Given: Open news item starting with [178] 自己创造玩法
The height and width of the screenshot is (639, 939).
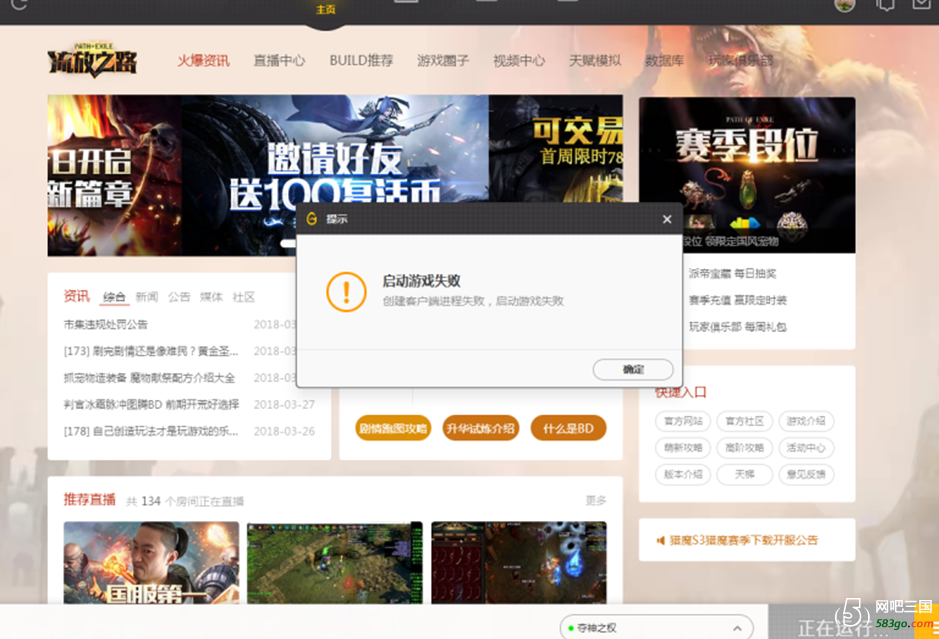Looking at the screenshot, I should point(151,431).
